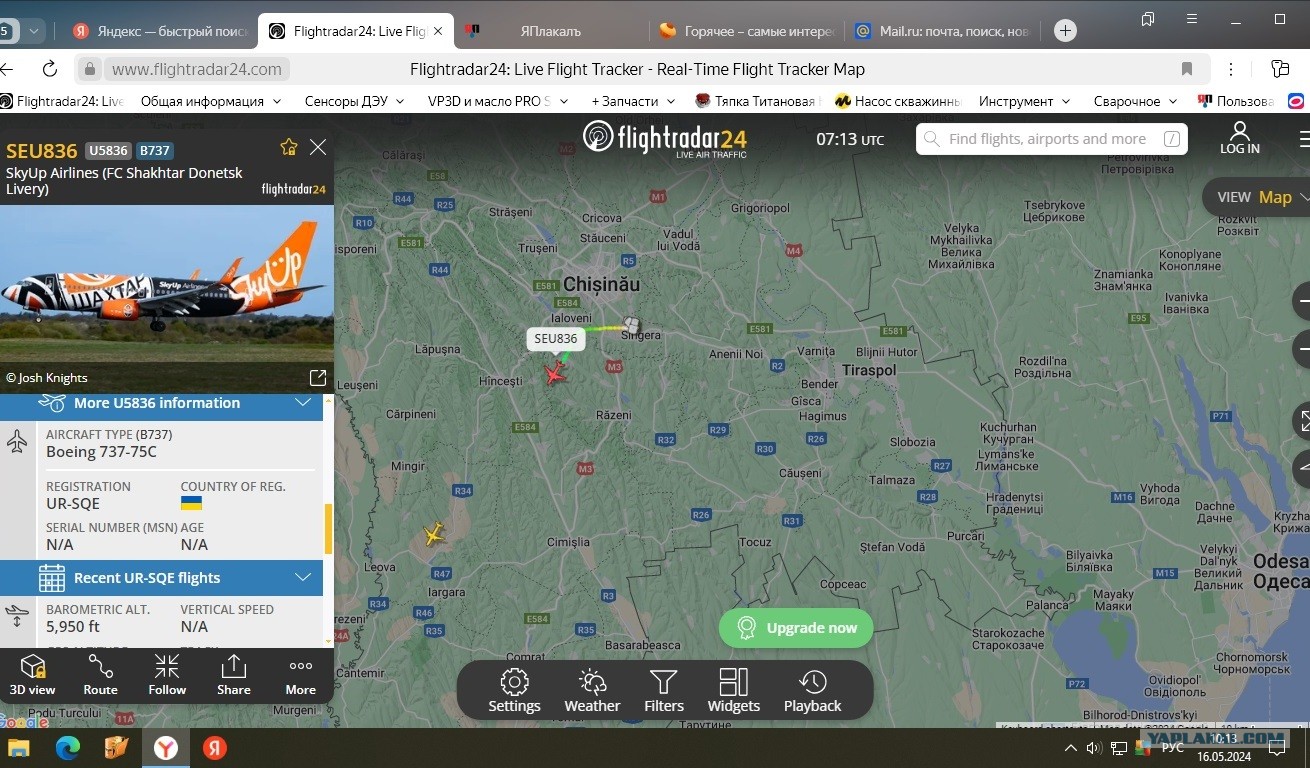Collapse the Recent UR-SQE flights section
This screenshot has width=1310, height=768.
point(161,578)
